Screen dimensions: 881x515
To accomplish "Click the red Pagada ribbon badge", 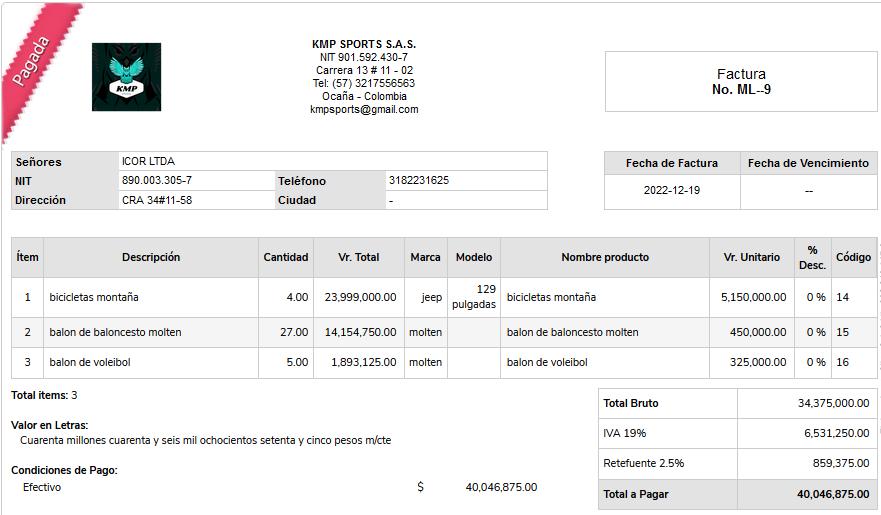I will [x=35, y=63].
